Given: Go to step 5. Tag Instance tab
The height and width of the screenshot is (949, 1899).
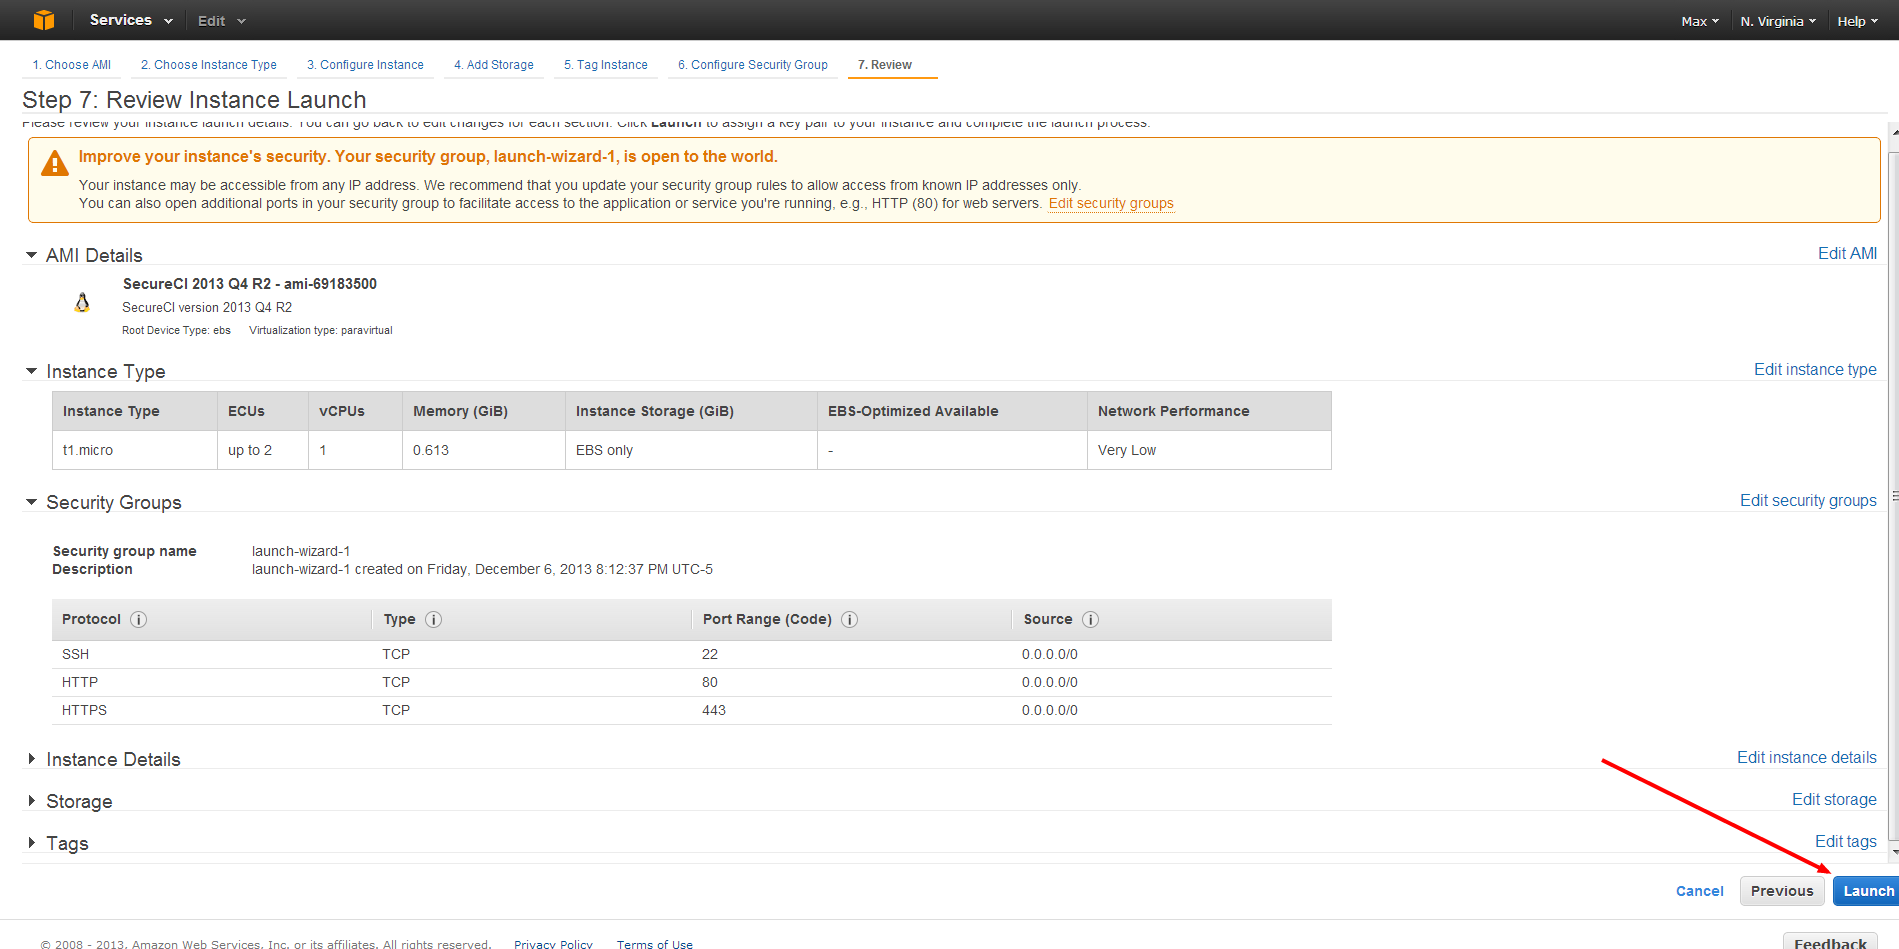Looking at the screenshot, I should 606,65.
